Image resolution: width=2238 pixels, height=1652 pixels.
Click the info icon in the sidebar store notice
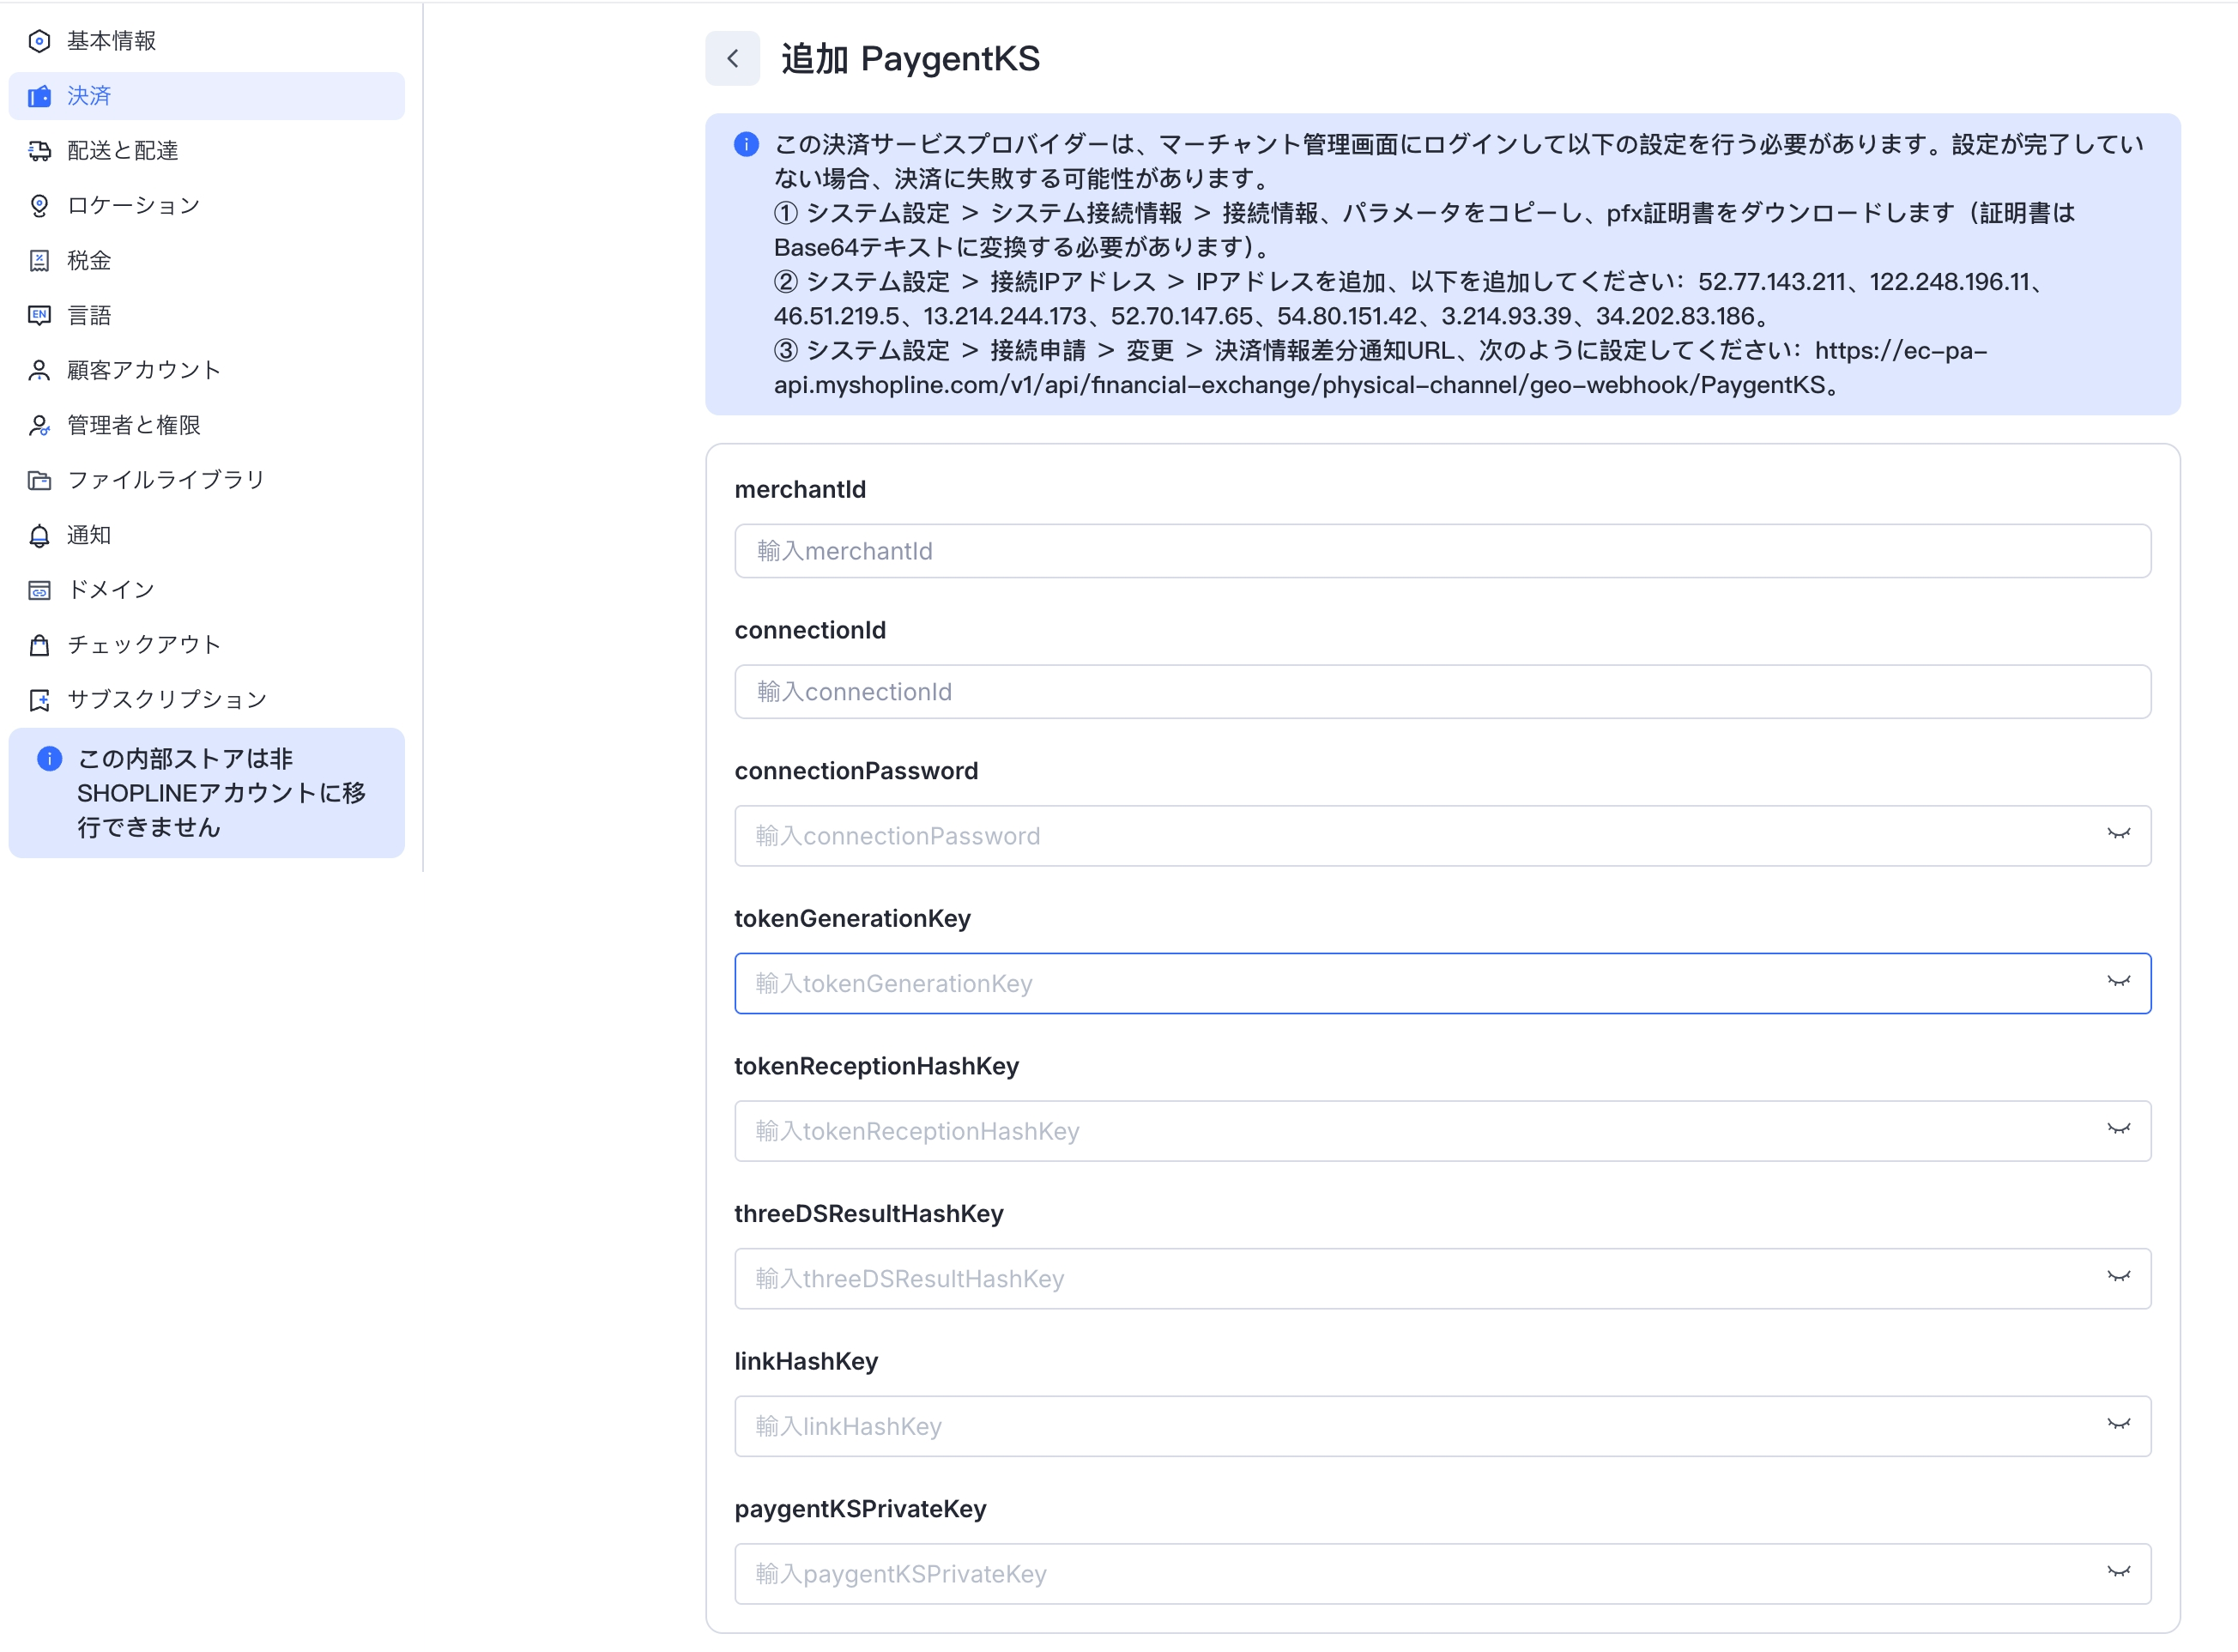point(49,759)
